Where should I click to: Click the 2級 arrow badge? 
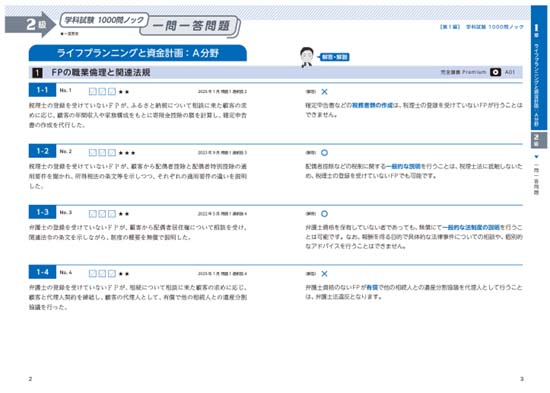(31, 25)
